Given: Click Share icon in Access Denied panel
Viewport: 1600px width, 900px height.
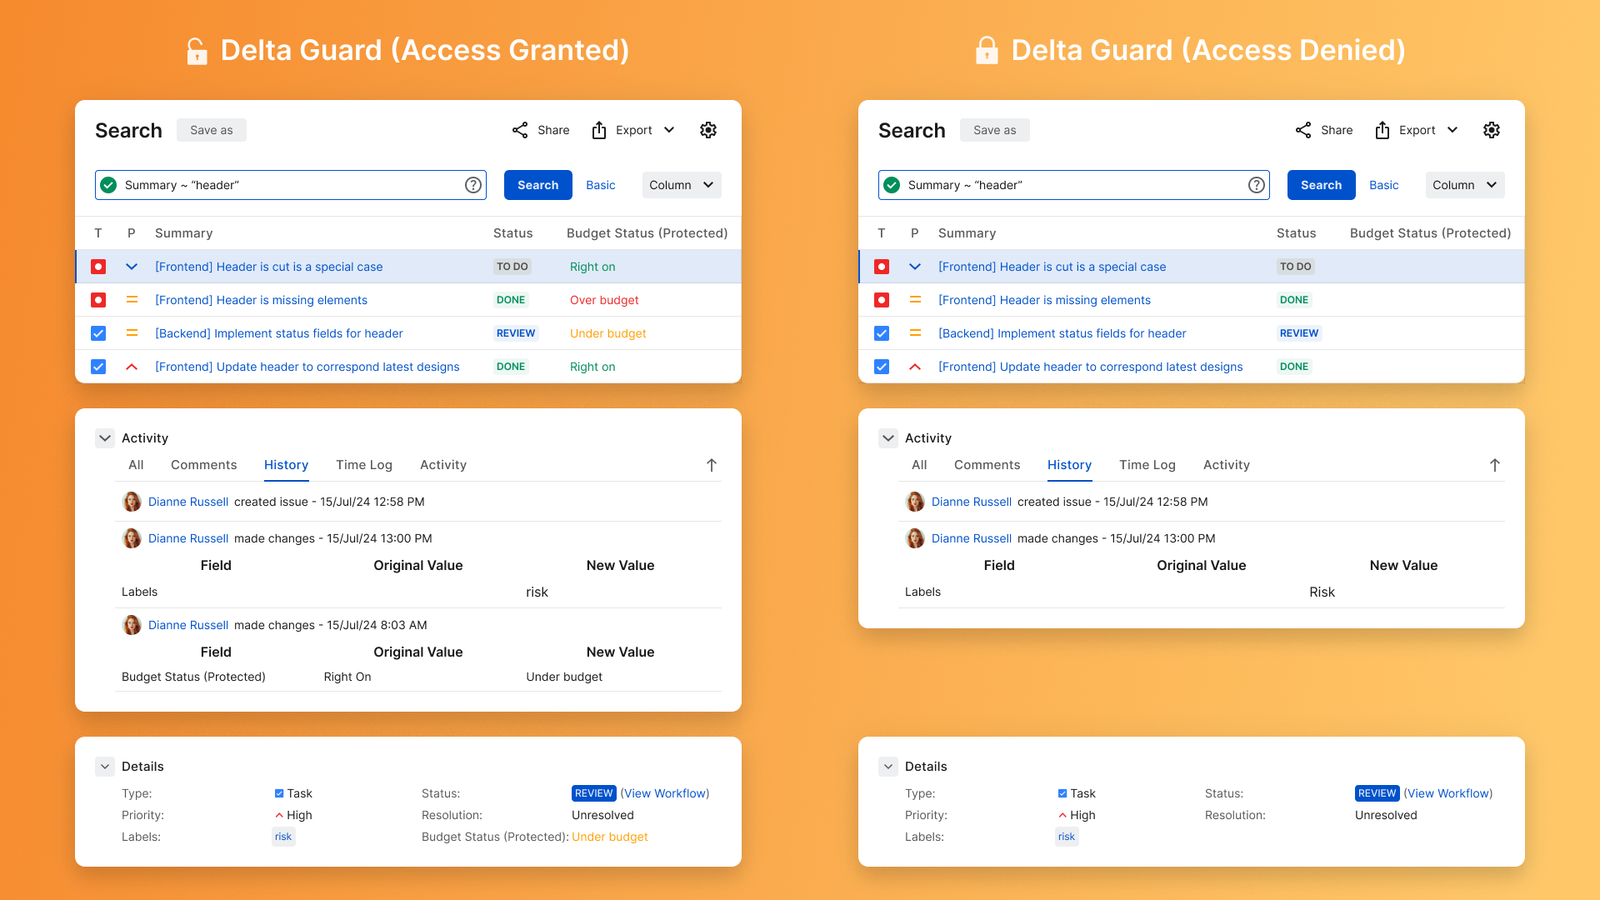Looking at the screenshot, I should [1303, 130].
